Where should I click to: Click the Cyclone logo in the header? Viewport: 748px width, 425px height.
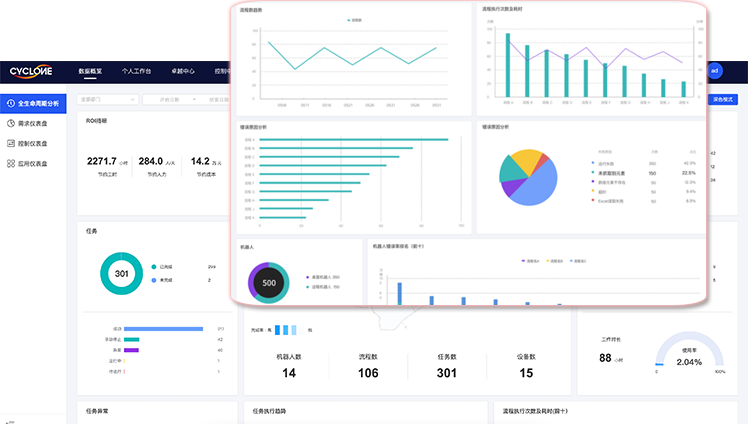click(31, 72)
